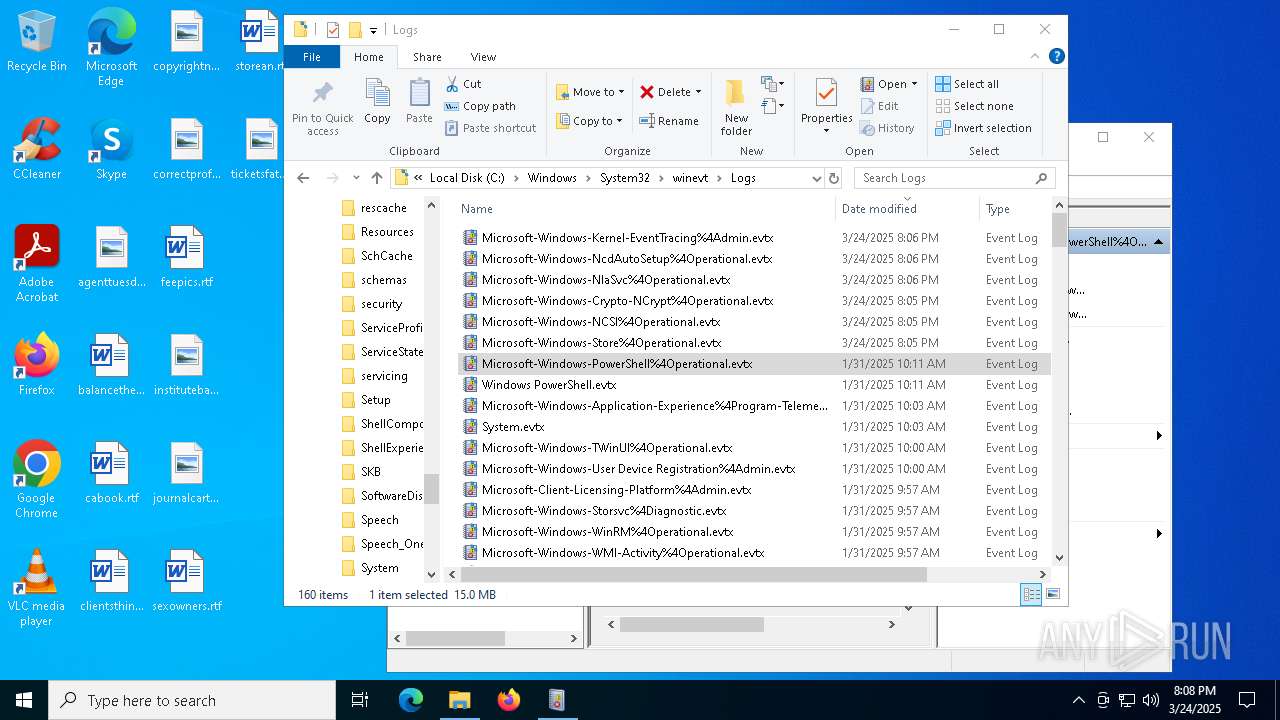Select the Speech folder in tree
The height and width of the screenshot is (720, 1280).
click(379, 520)
